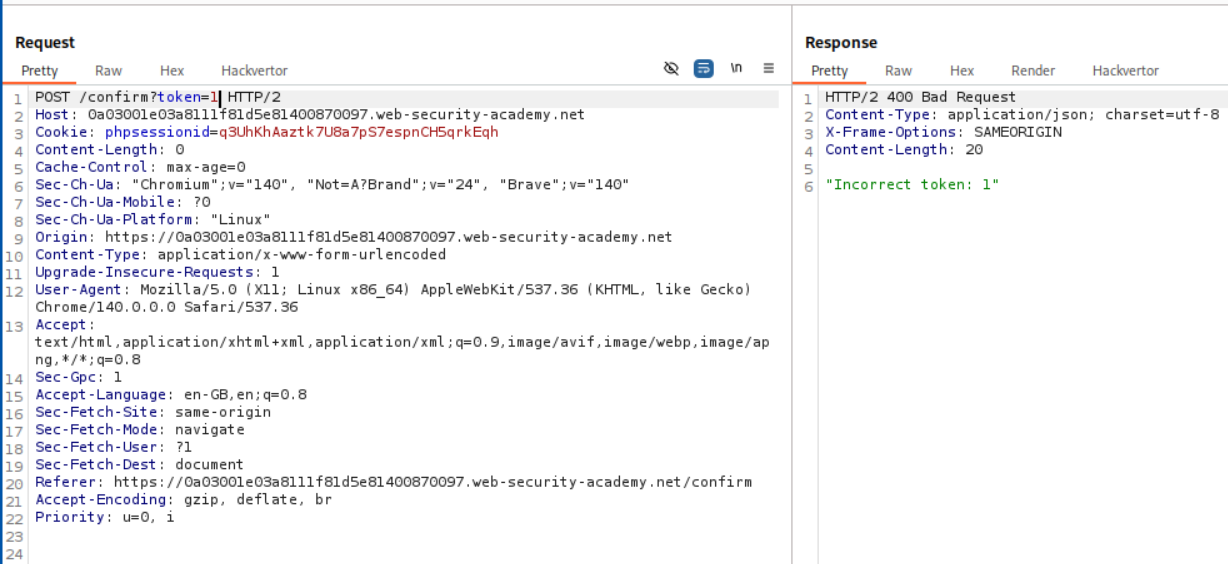Screen dimensions: 1228x564
Task: Toggle hiding of non-essential request headers eye icon
Action: pyautogui.click(x=671, y=69)
